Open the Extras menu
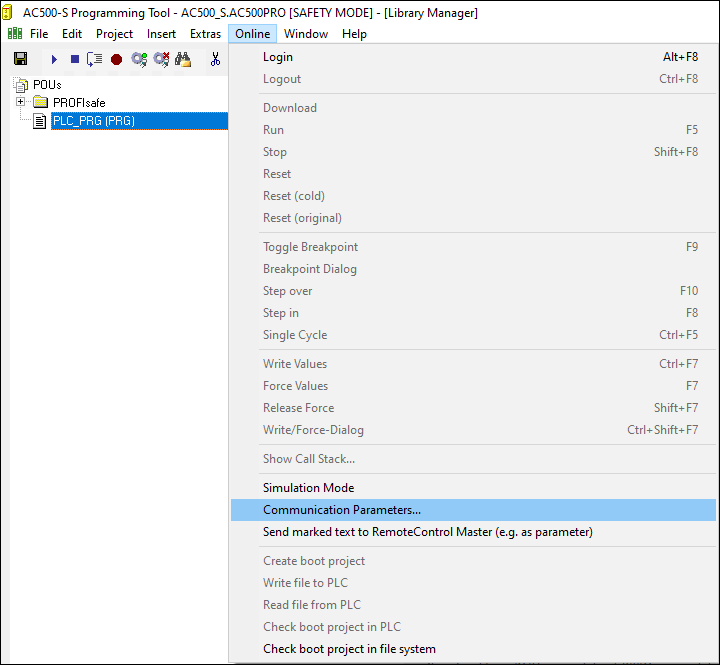720x665 pixels. pyautogui.click(x=205, y=34)
